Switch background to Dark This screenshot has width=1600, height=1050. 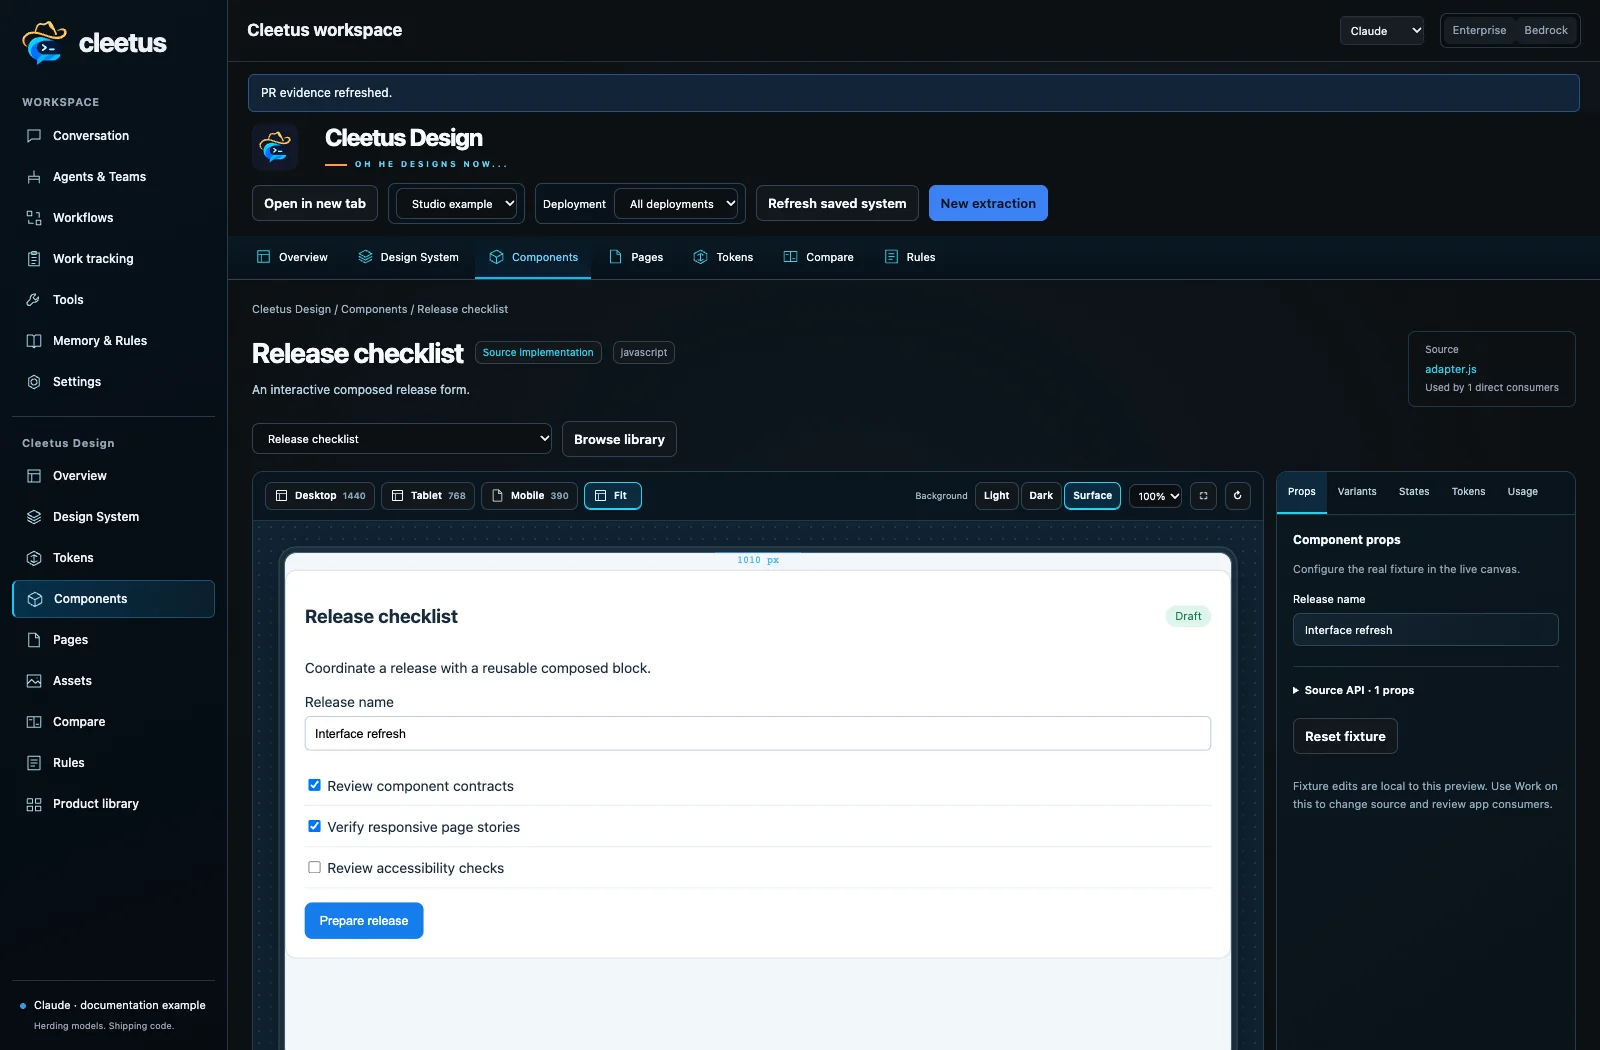pyautogui.click(x=1041, y=496)
